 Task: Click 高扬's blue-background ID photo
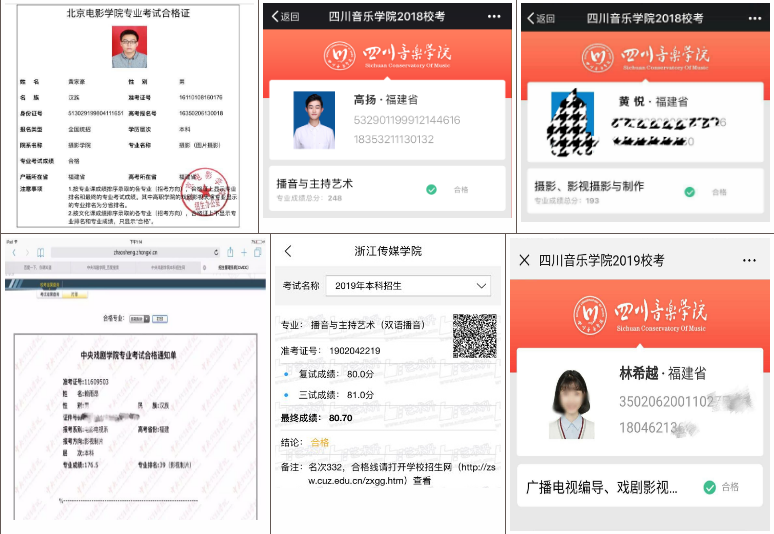click(314, 120)
